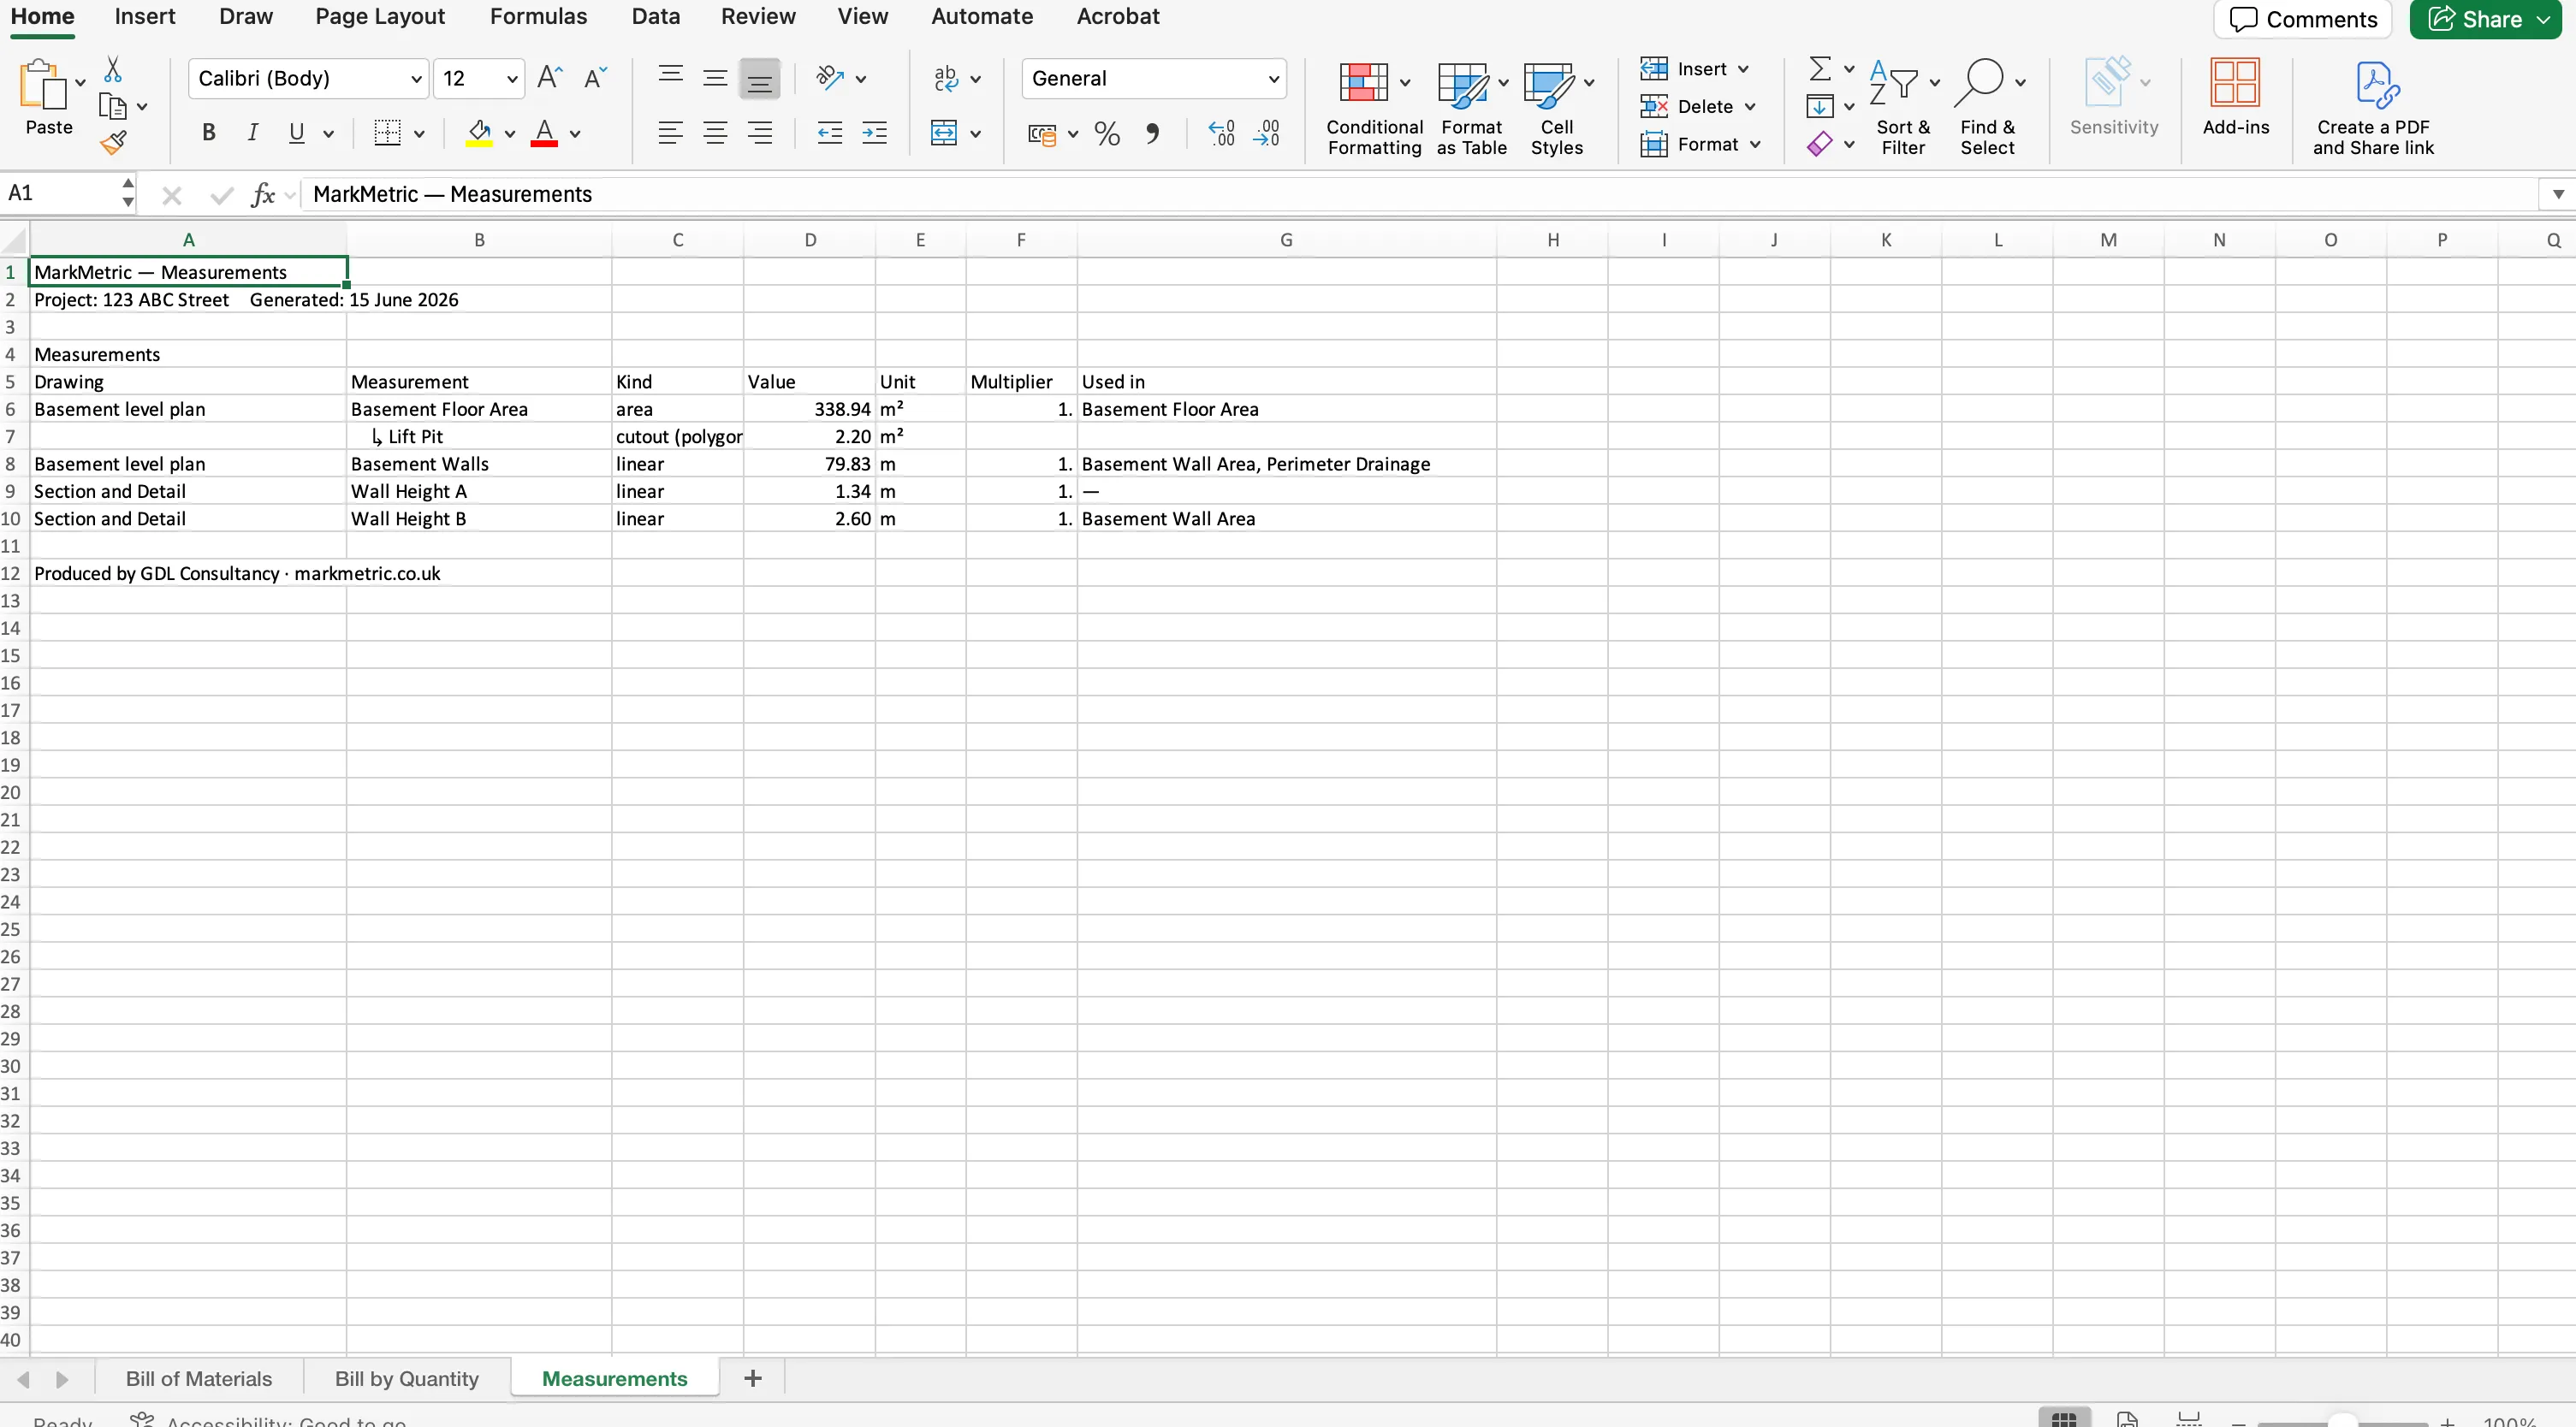The image size is (2576, 1427).
Task: Click the Fill down icon
Action: pos(1820,106)
